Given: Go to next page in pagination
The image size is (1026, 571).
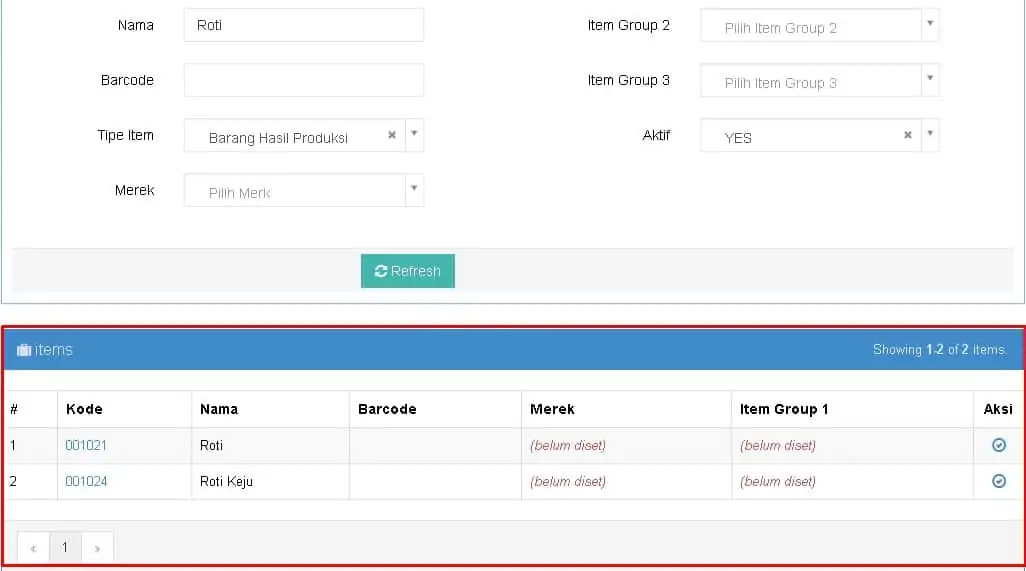Looking at the screenshot, I should (97, 547).
